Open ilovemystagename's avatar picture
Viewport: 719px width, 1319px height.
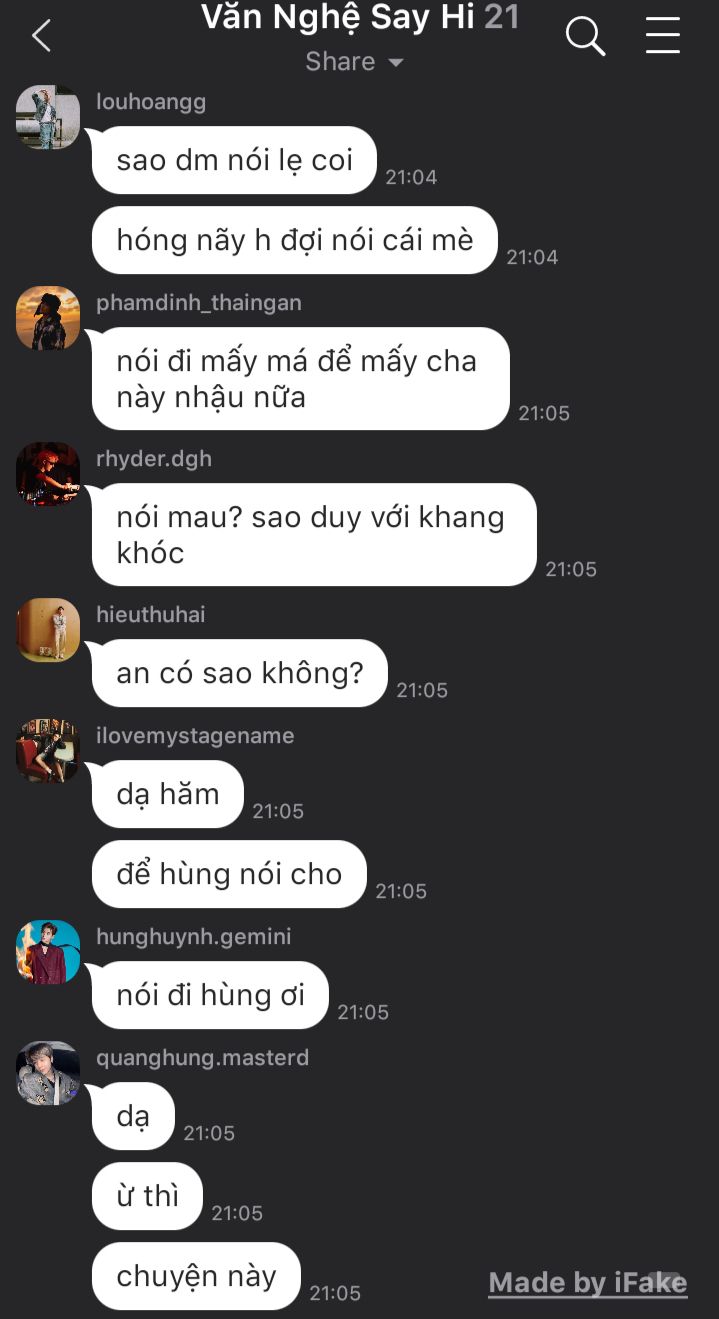click(x=48, y=751)
